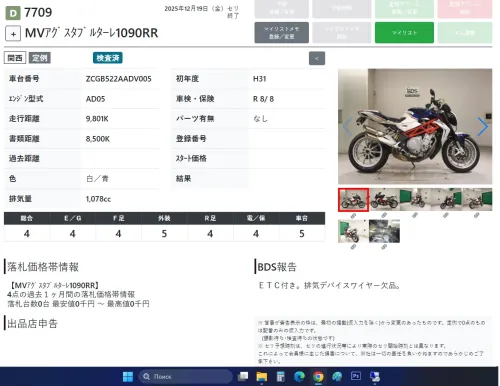Open the Task View taskbar icon
Image resolution: width=500 pixels, height=386 pixels.
(243, 376)
